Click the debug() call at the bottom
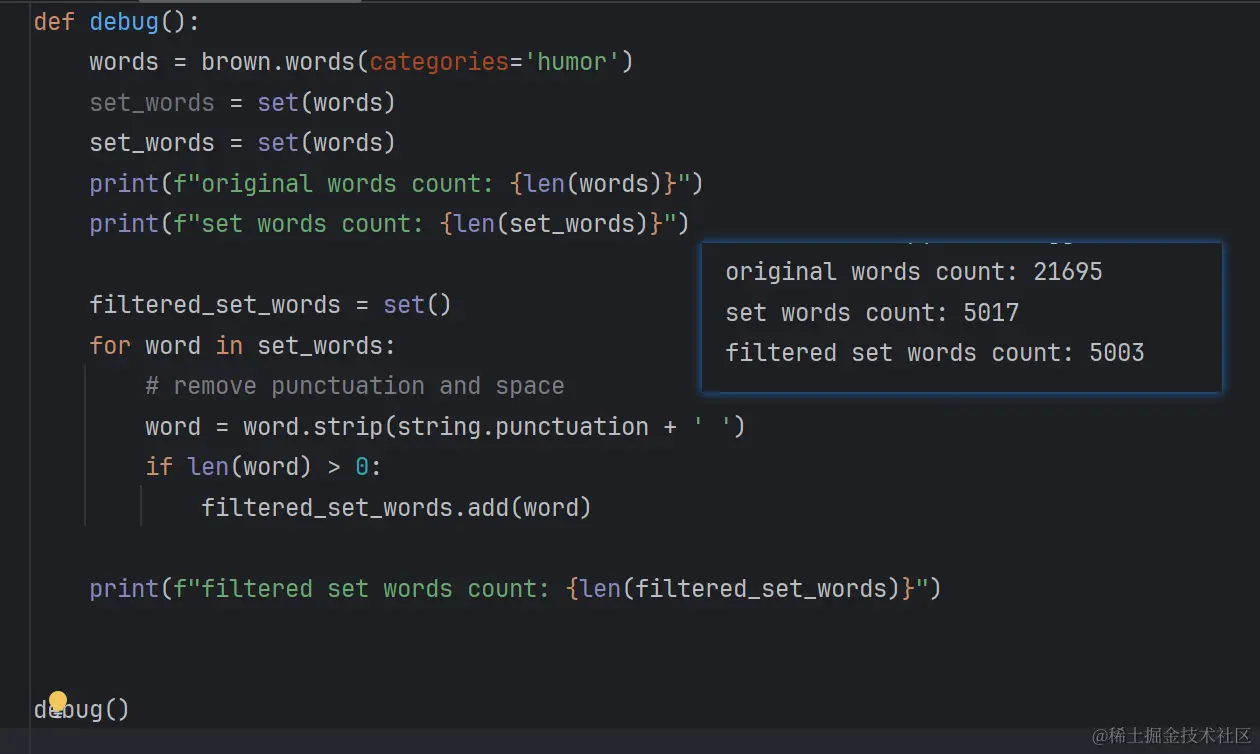The image size is (1260, 754). (x=82, y=710)
